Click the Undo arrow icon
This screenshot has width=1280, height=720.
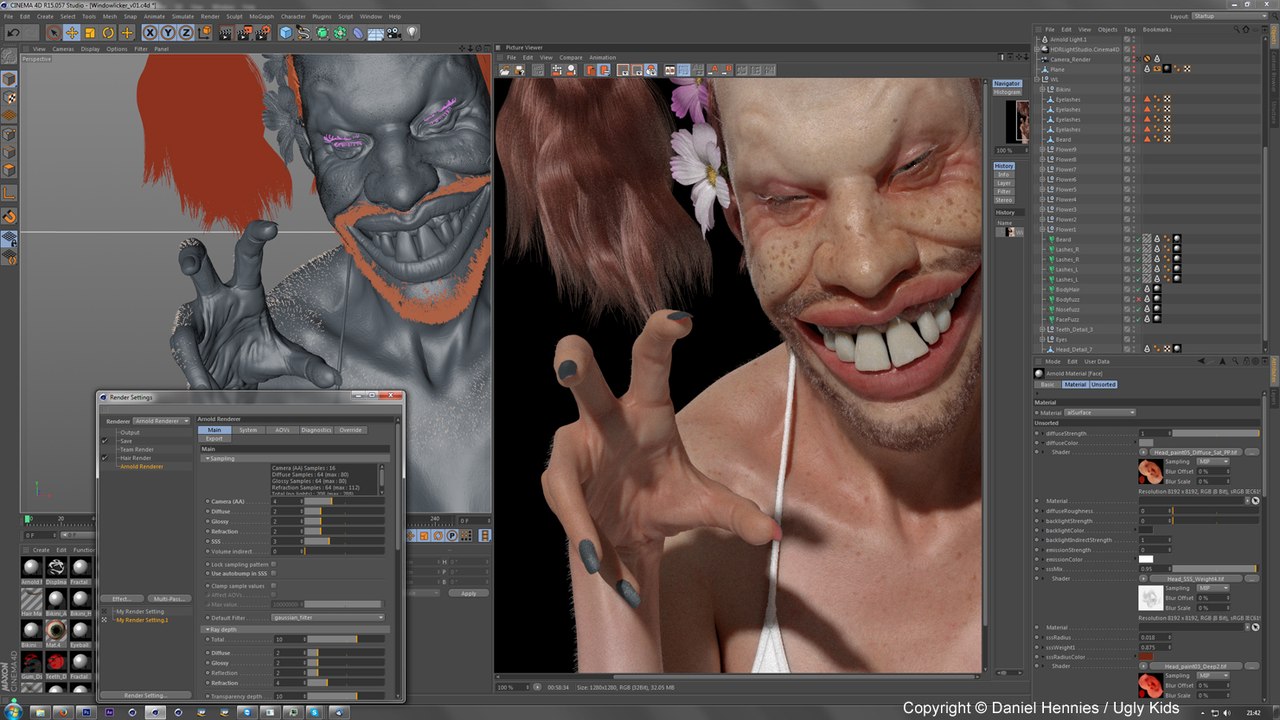[13, 33]
